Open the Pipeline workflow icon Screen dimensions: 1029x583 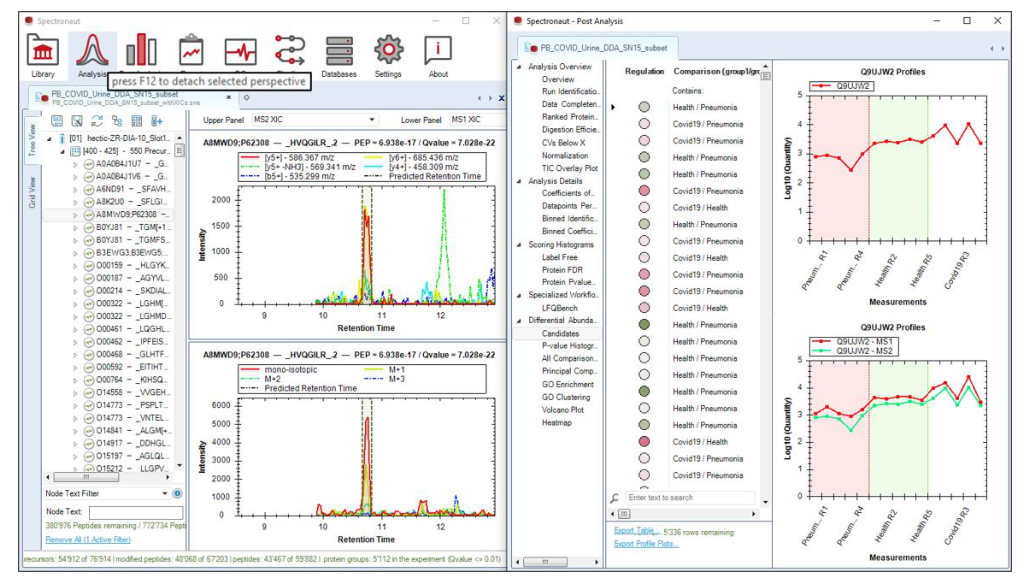pyautogui.click(x=289, y=51)
